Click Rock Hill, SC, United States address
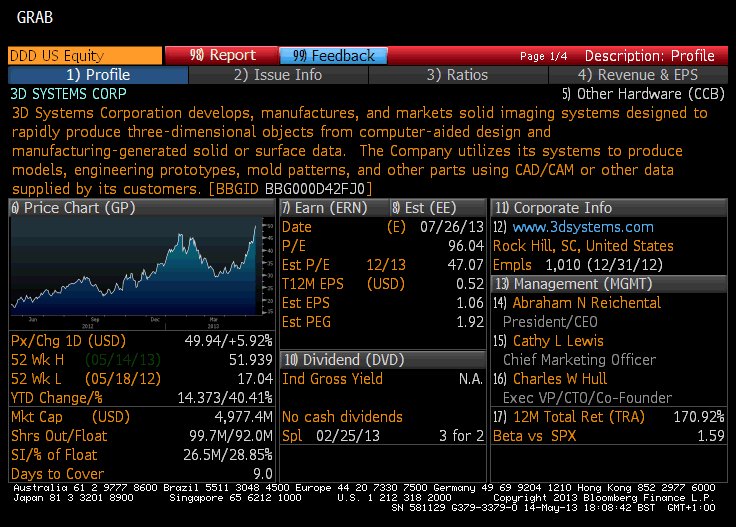The width and height of the screenshot is (736, 527). 583,246
